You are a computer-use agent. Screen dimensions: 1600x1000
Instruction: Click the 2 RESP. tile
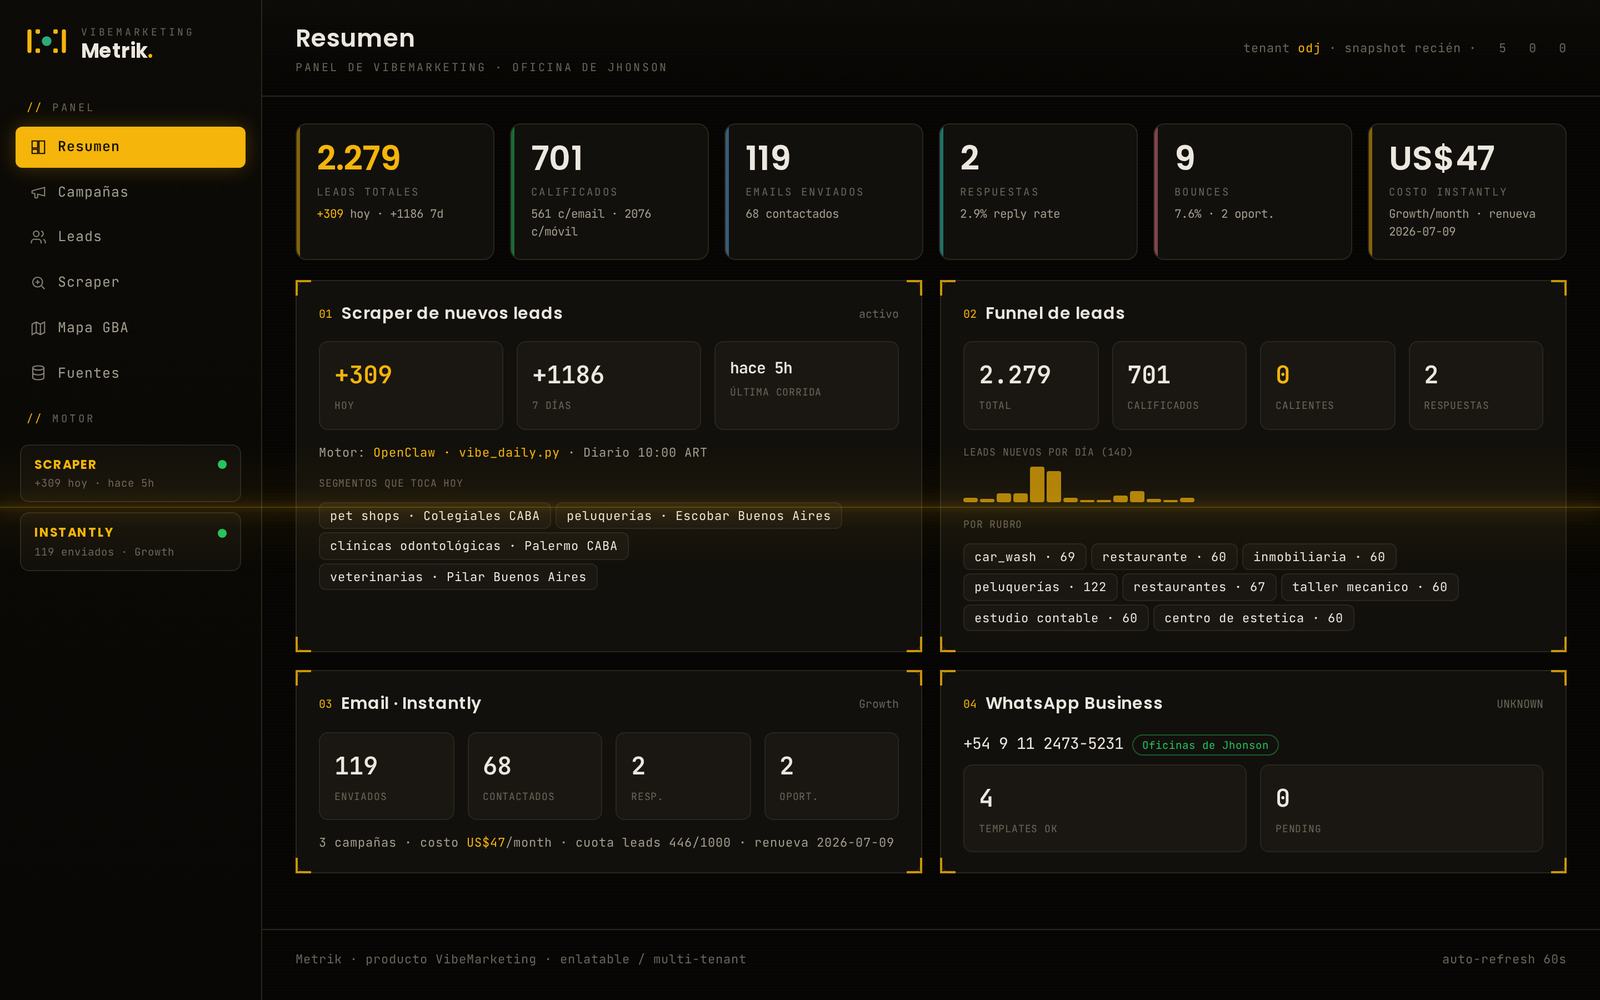coord(683,776)
